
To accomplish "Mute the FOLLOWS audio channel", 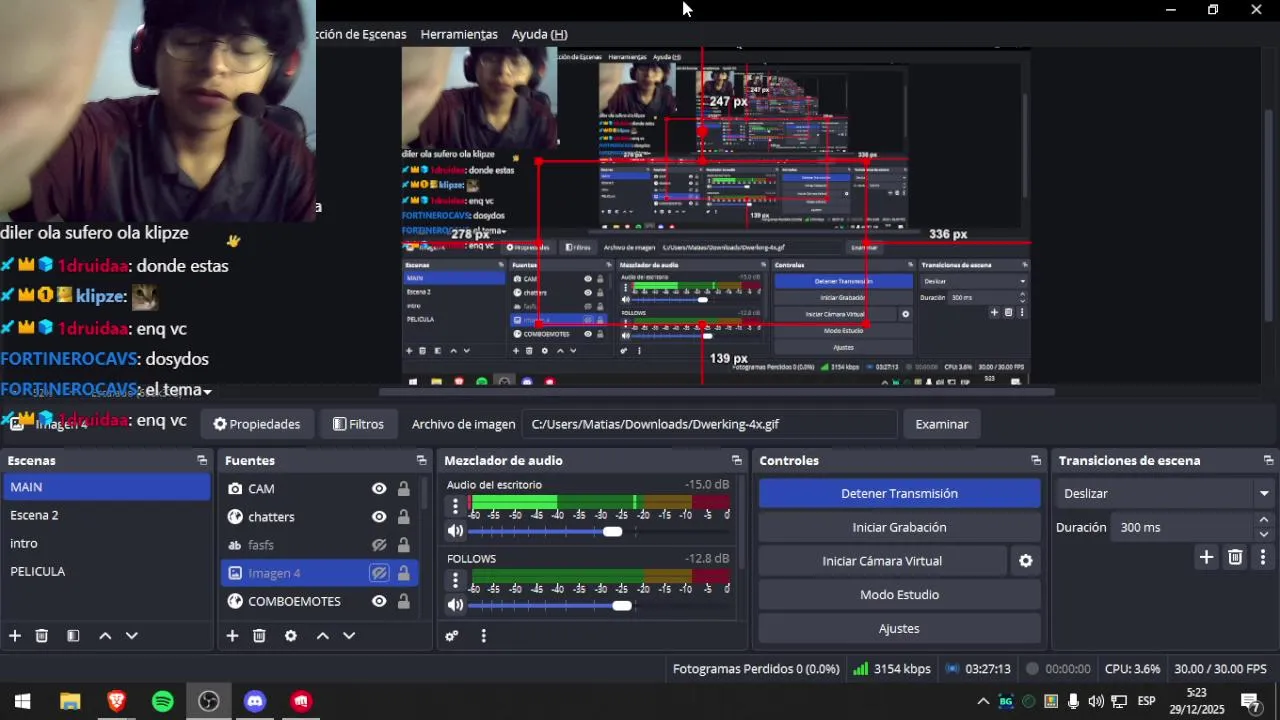I will (455, 605).
